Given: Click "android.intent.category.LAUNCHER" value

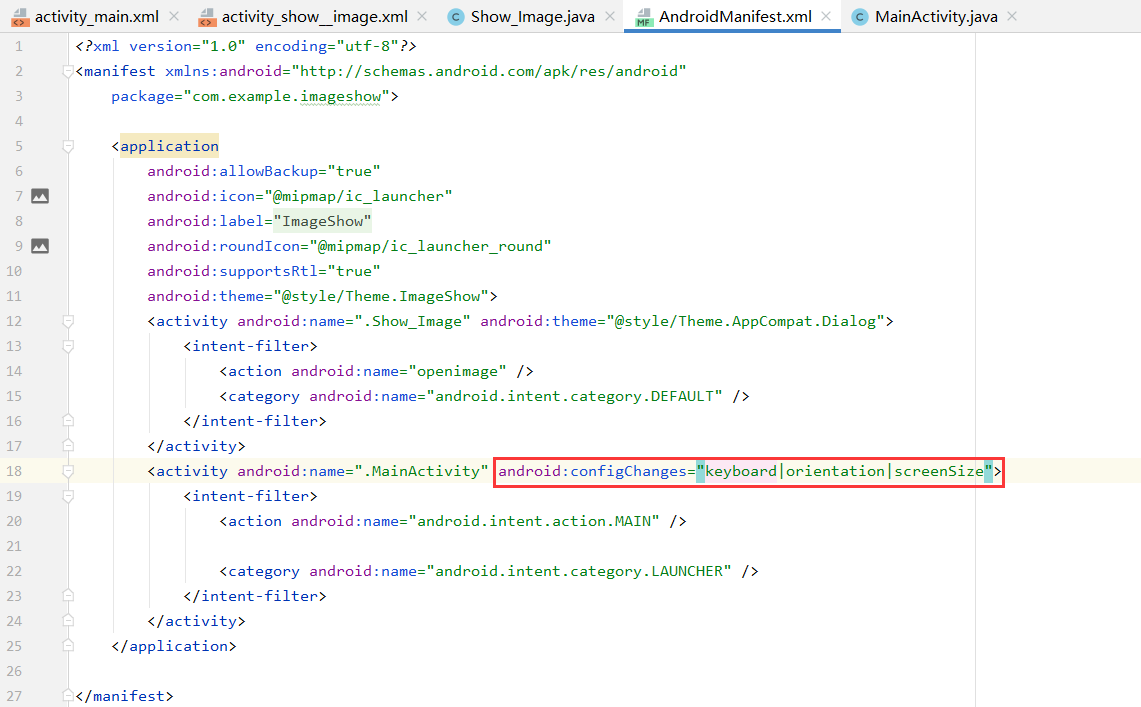Looking at the screenshot, I should point(579,572).
